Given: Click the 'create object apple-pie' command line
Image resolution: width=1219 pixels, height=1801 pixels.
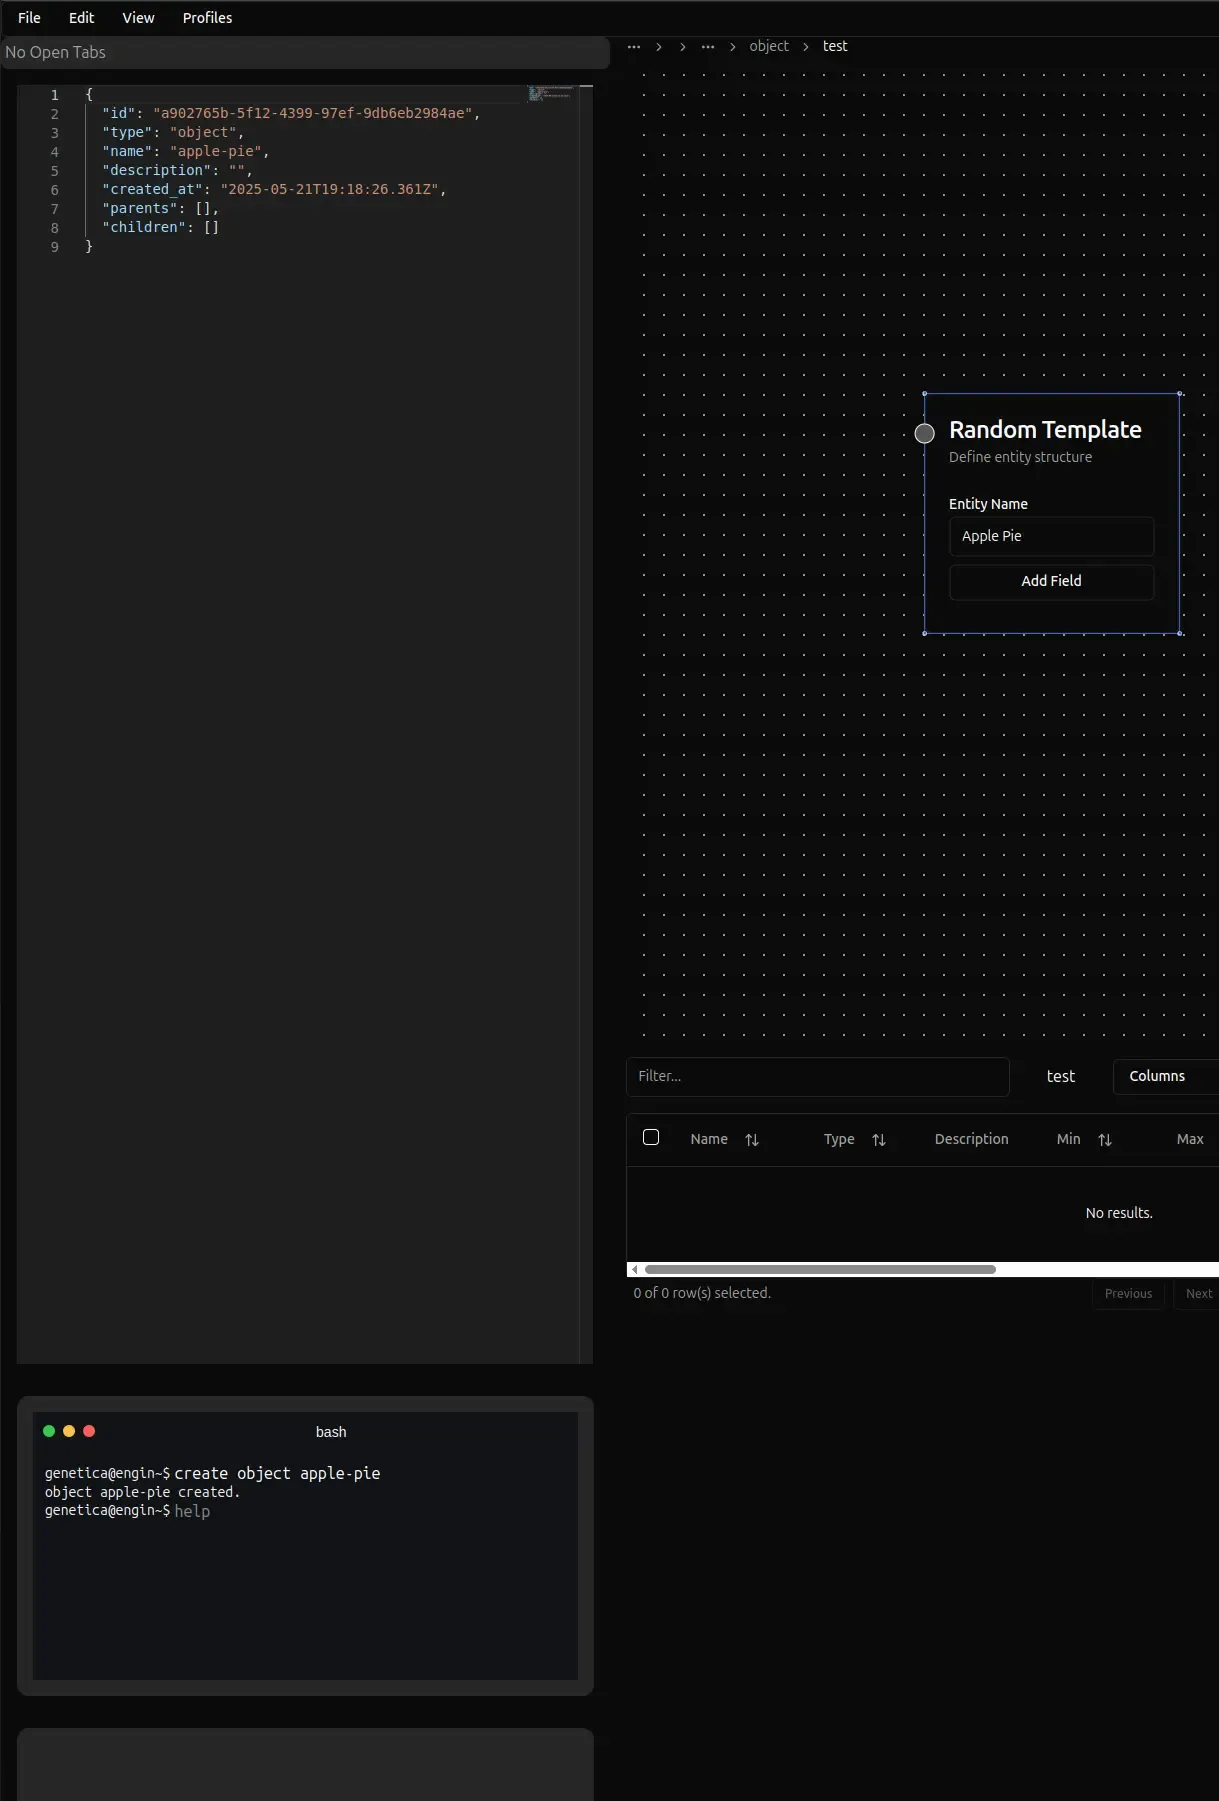Looking at the screenshot, I should (x=277, y=1473).
